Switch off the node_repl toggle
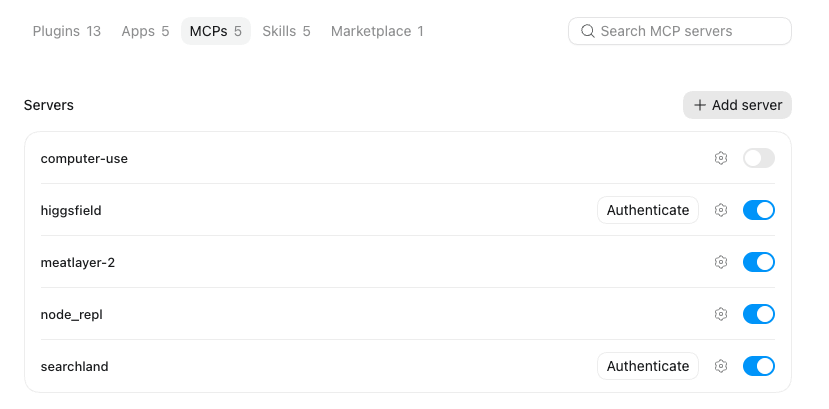Viewport: 829px width, 409px height. tap(759, 314)
